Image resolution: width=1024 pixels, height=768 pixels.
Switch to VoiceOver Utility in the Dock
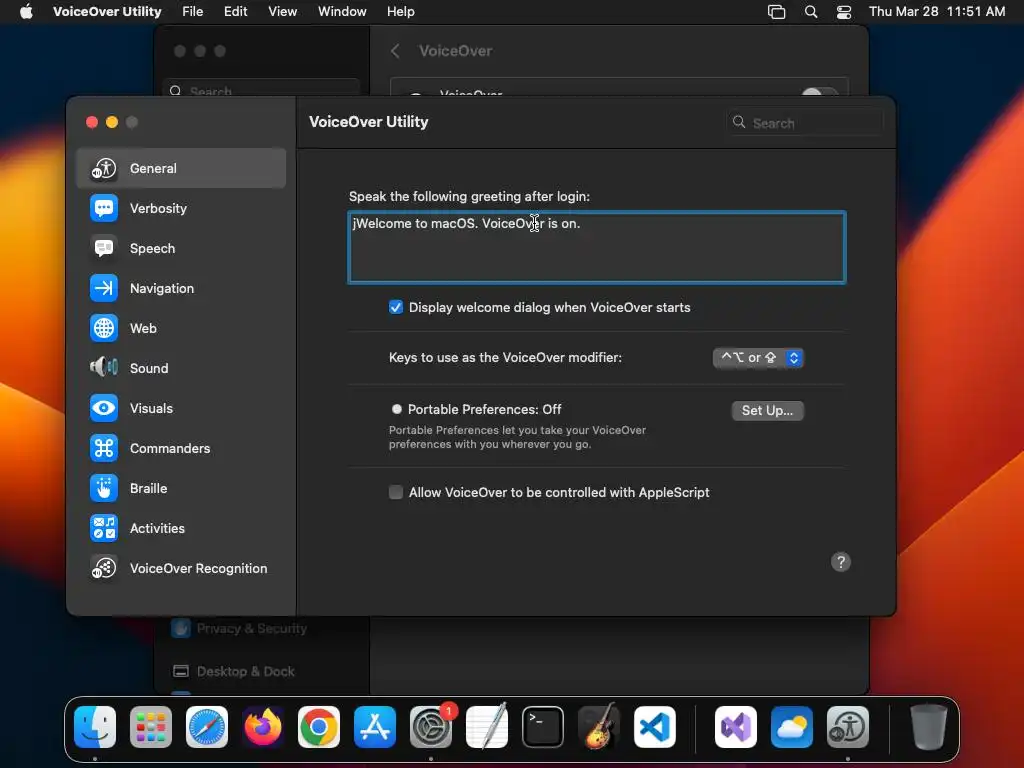848,727
